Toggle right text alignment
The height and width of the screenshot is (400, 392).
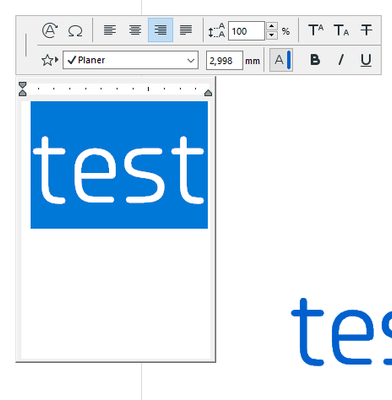click(160, 30)
